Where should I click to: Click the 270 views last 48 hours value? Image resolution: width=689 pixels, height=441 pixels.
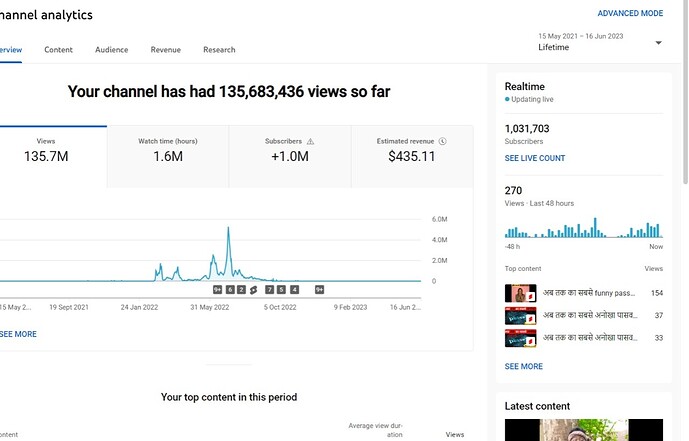pyautogui.click(x=513, y=191)
